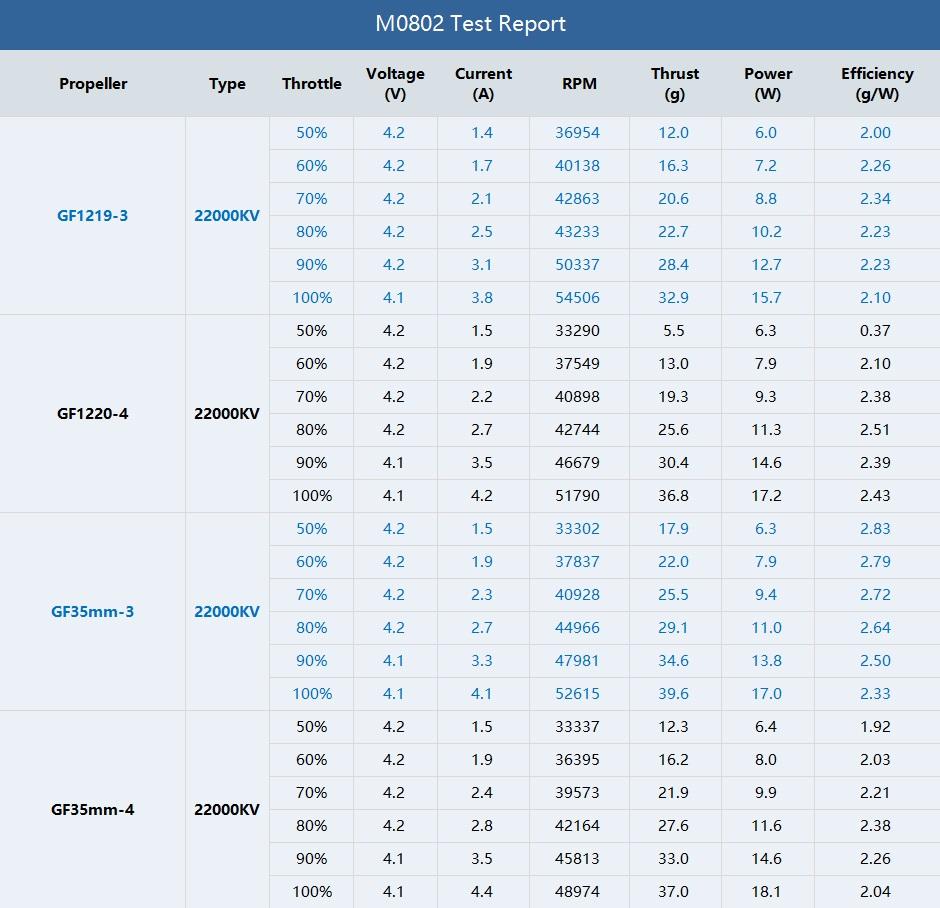The width and height of the screenshot is (940, 908).
Task: Select the Propeller column header
Action: point(93,84)
